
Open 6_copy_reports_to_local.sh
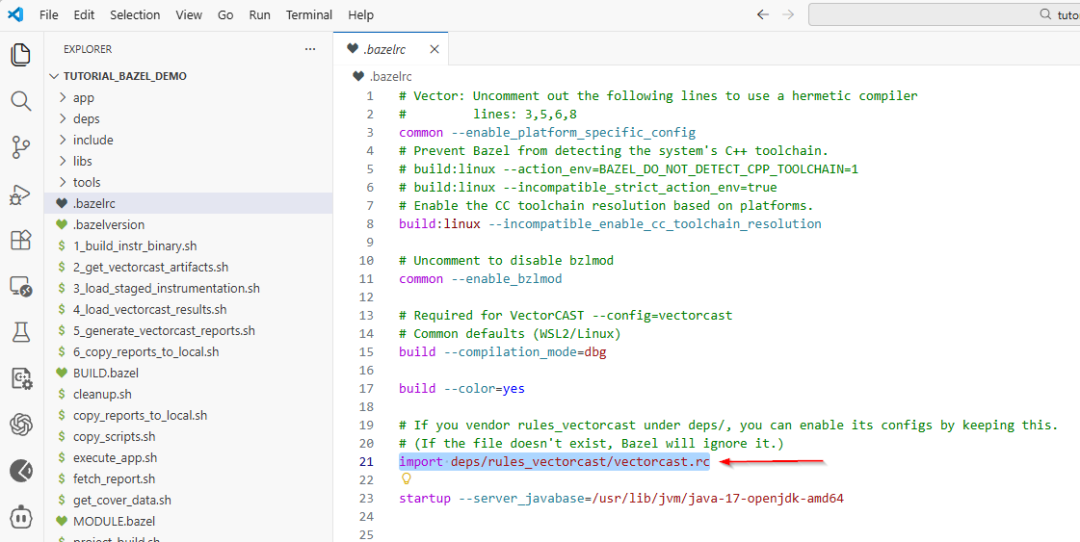(x=188, y=351)
